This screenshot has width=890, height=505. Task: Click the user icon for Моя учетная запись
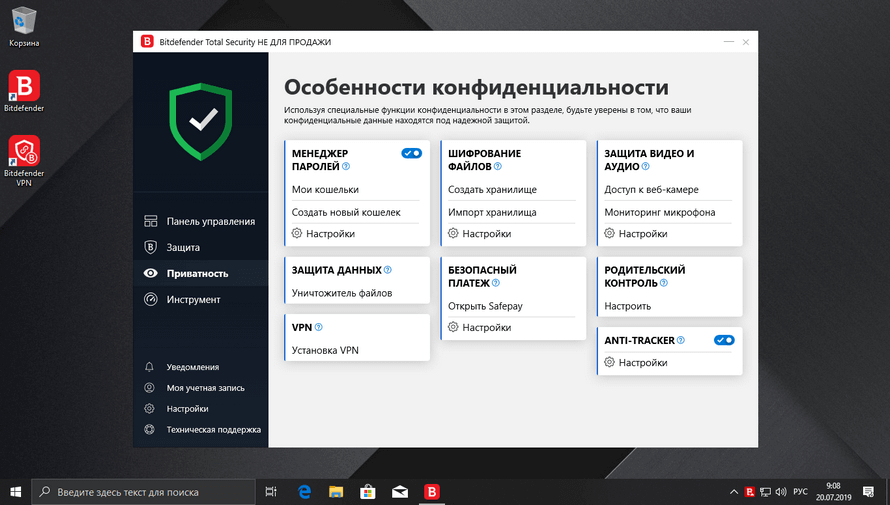tap(149, 388)
